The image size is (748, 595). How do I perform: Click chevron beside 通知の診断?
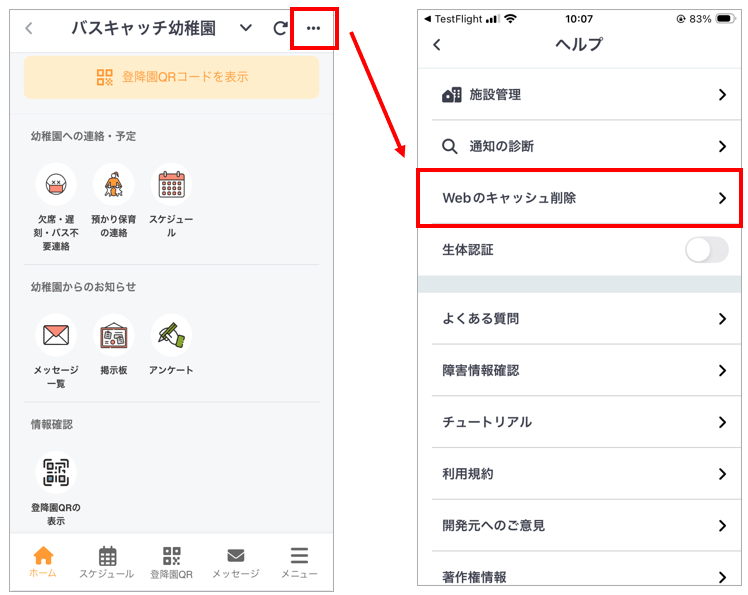point(722,146)
